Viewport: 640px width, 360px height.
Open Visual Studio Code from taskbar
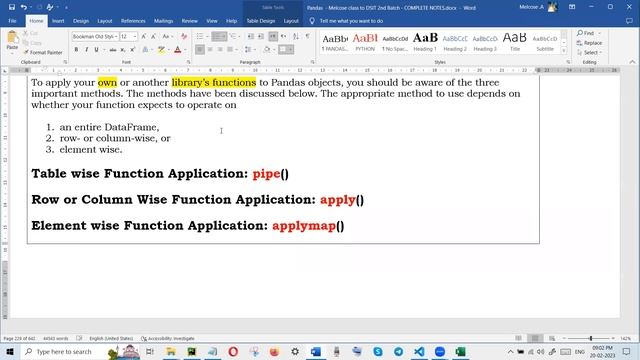pyautogui.click(x=419, y=351)
